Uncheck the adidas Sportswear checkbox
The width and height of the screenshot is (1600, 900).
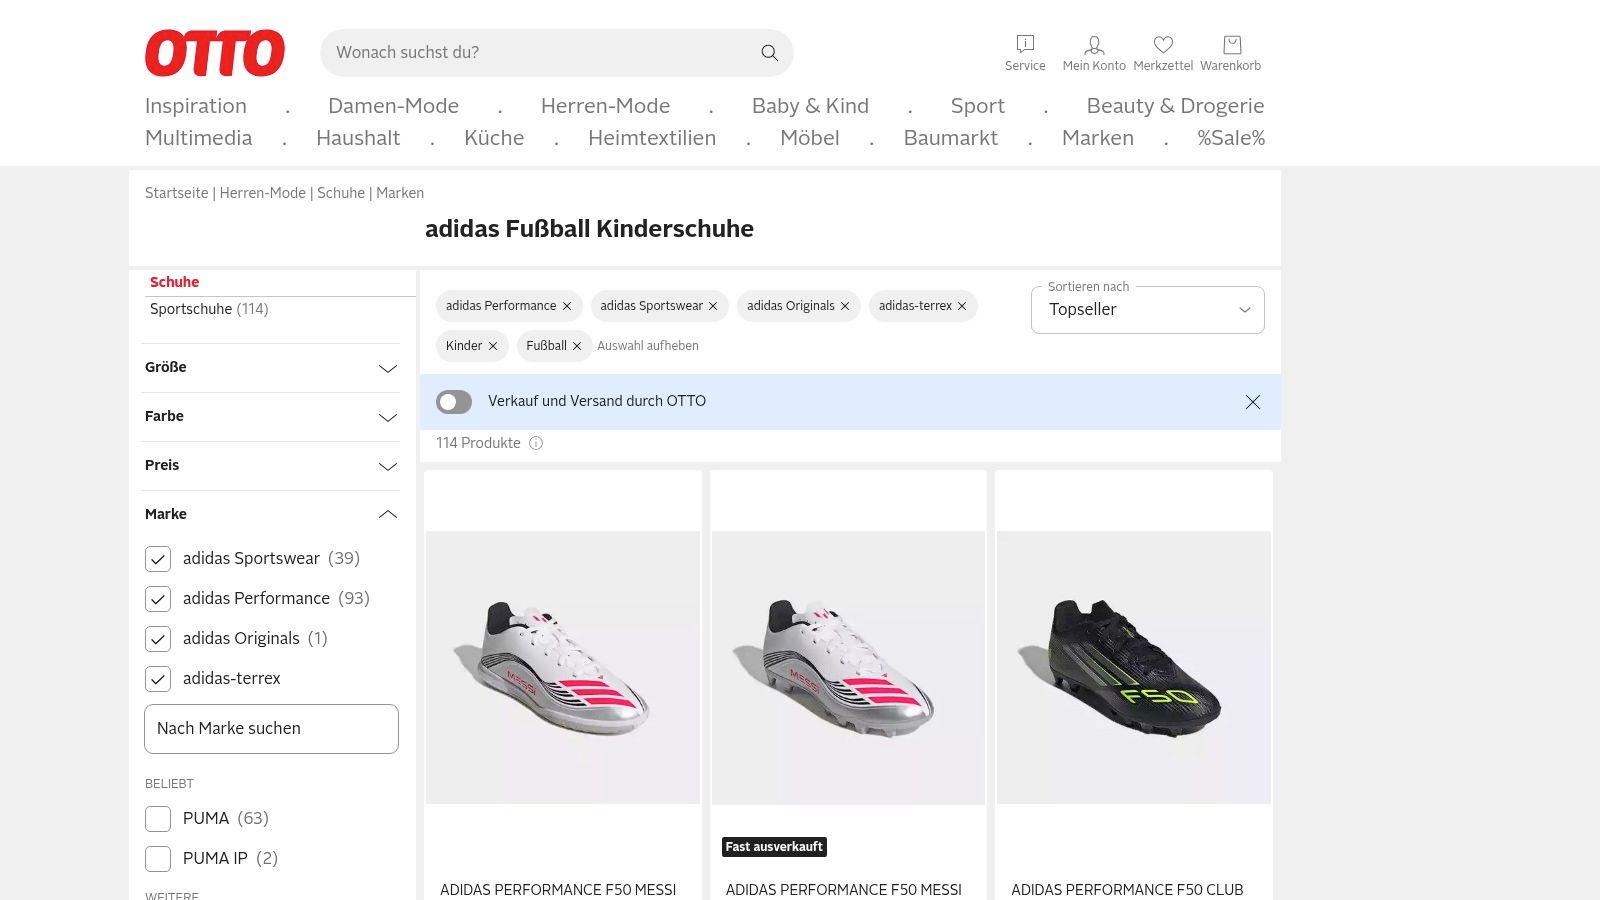pos(158,559)
